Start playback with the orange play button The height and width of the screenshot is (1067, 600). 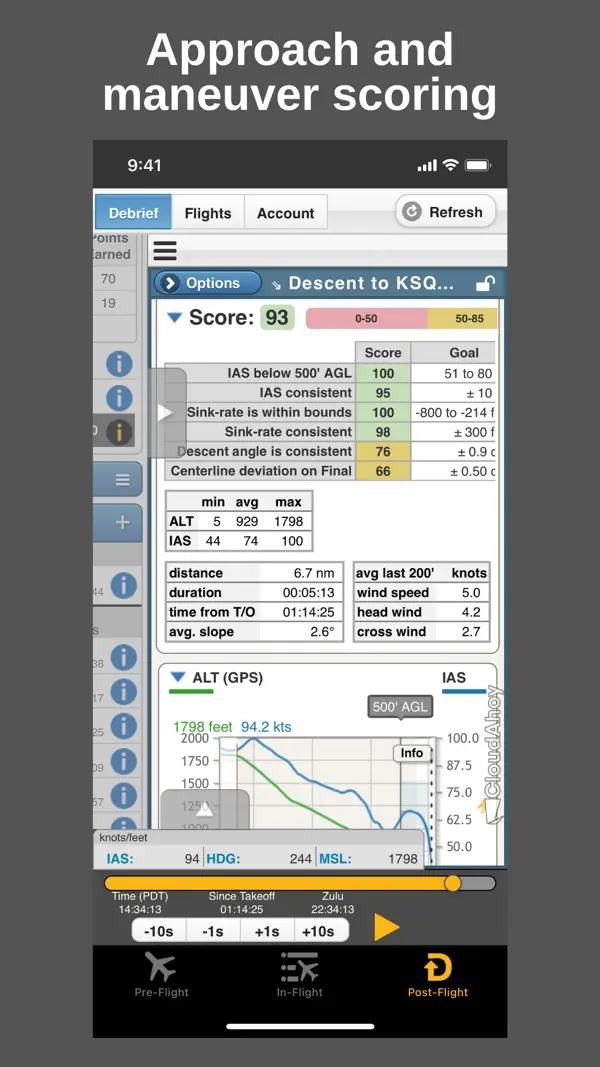(386, 928)
